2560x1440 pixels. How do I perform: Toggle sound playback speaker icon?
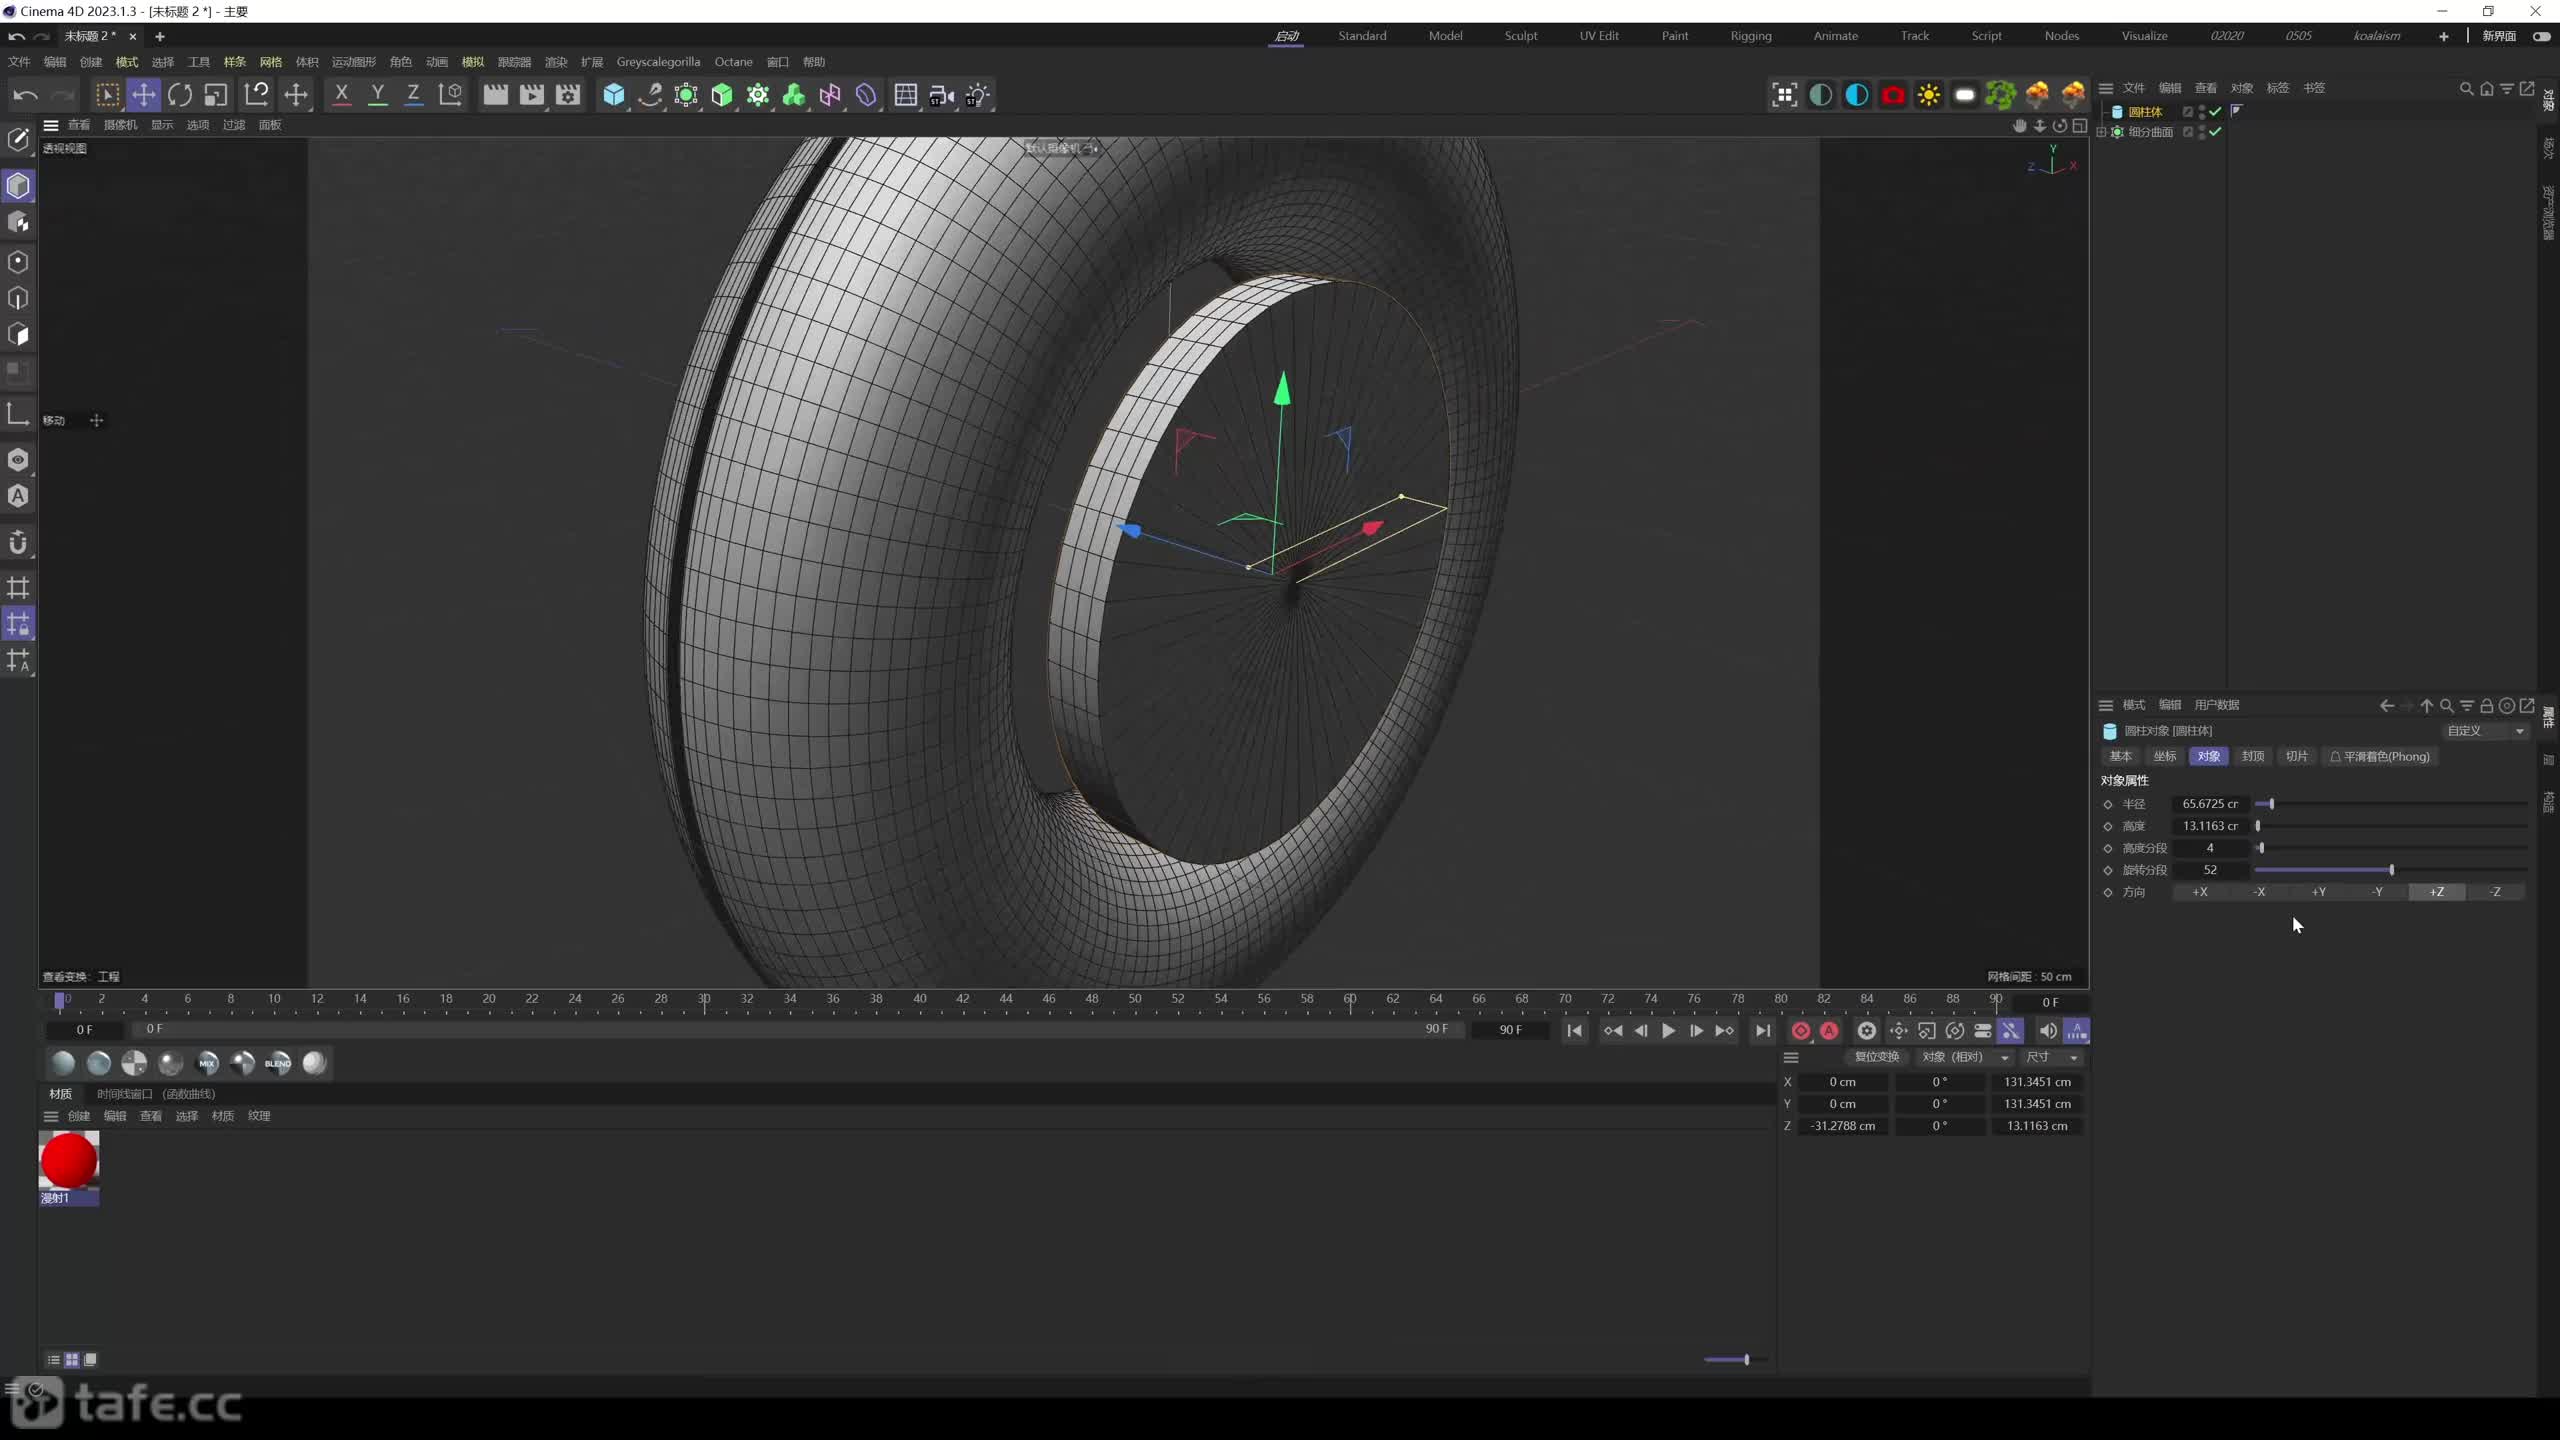point(2047,1031)
